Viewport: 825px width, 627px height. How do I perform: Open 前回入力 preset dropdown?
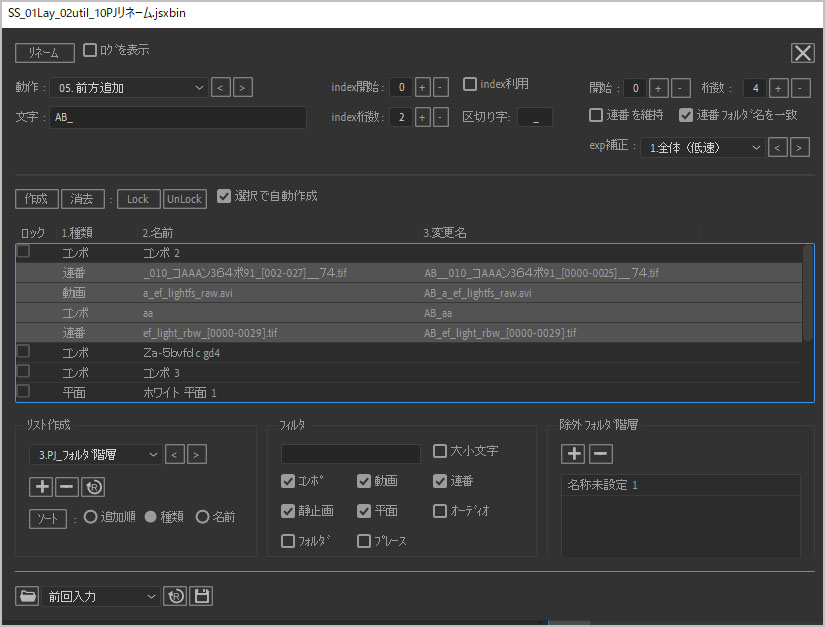click(x=101, y=596)
